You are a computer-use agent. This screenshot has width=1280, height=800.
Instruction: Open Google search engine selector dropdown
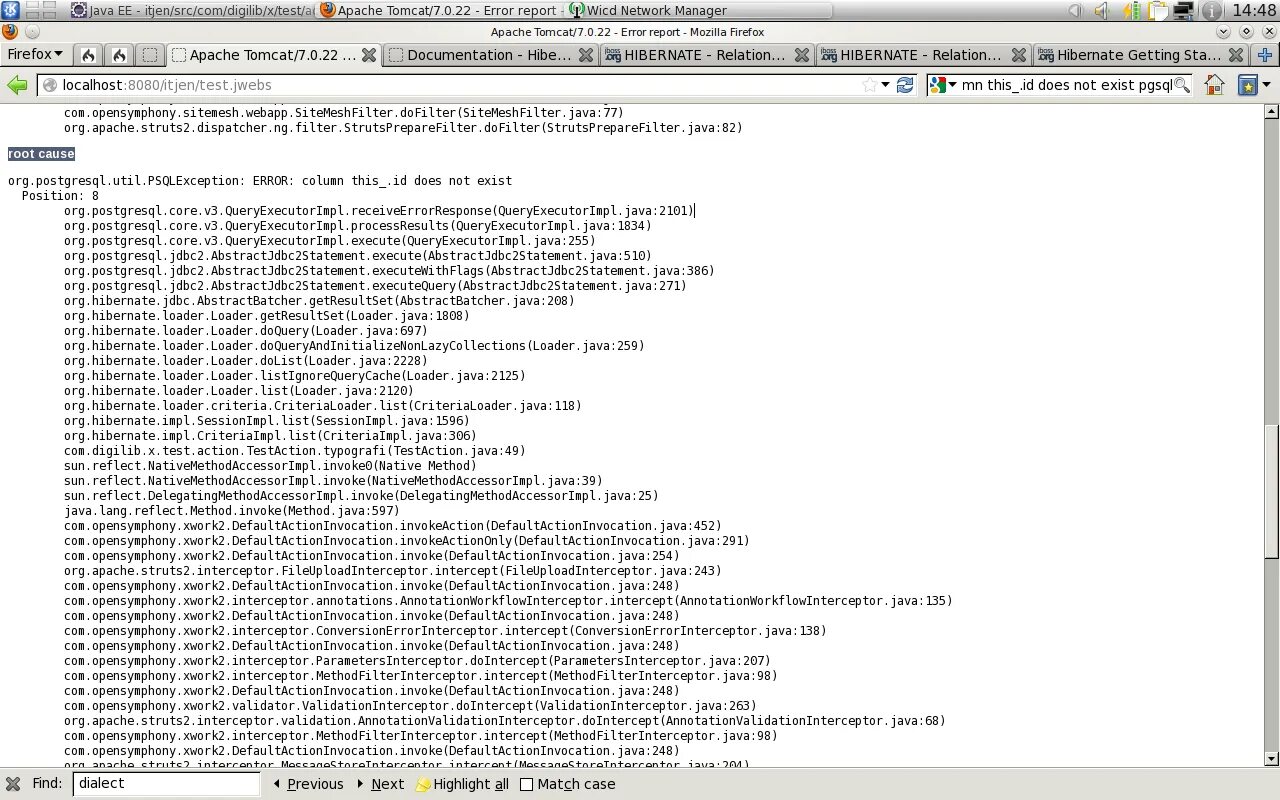click(943, 85)
